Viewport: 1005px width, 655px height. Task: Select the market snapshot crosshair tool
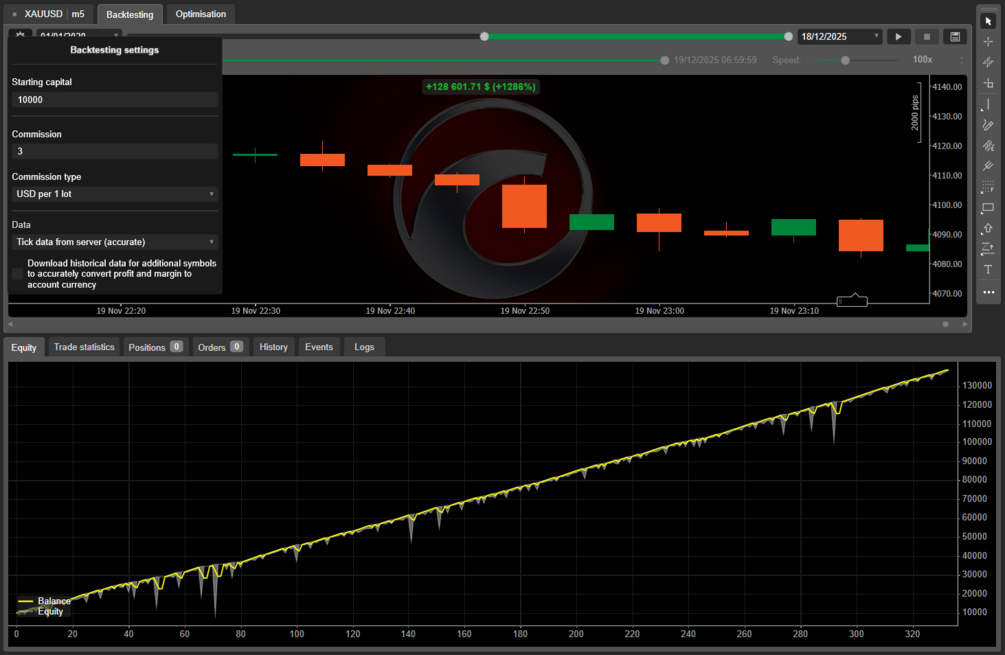pos(988,62)
